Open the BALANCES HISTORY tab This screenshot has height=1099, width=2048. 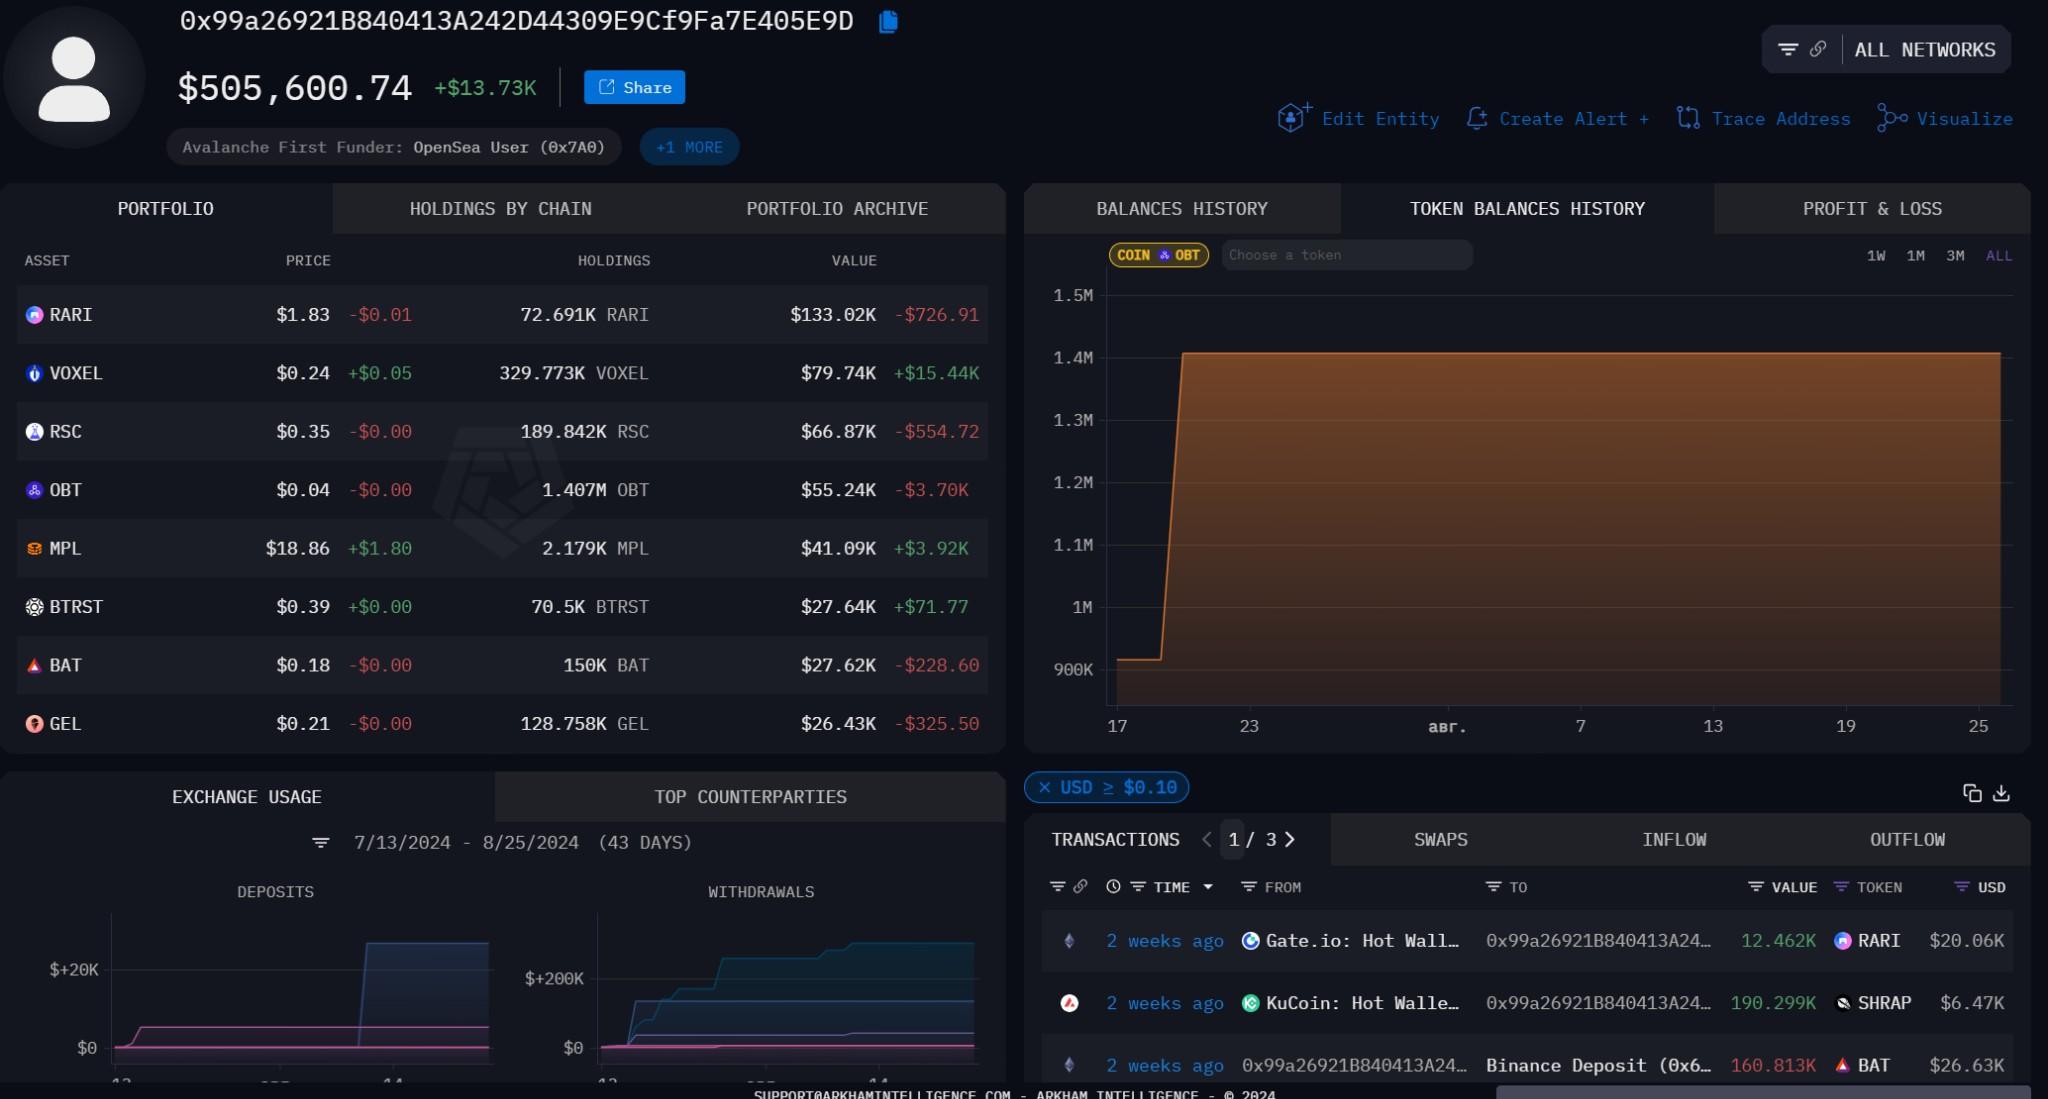click(1182, 209)
